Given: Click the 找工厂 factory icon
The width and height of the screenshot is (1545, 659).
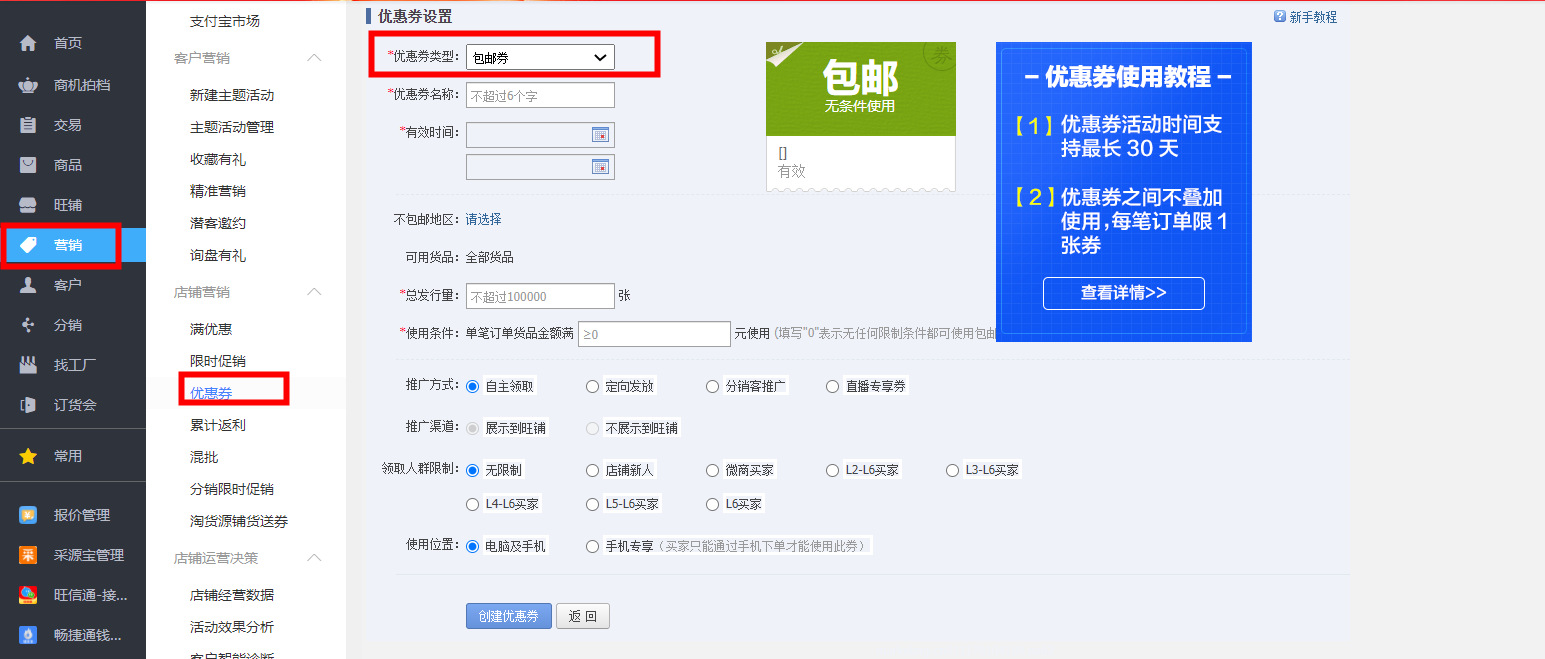Looking at the screenshot, I should coord(28,365).
